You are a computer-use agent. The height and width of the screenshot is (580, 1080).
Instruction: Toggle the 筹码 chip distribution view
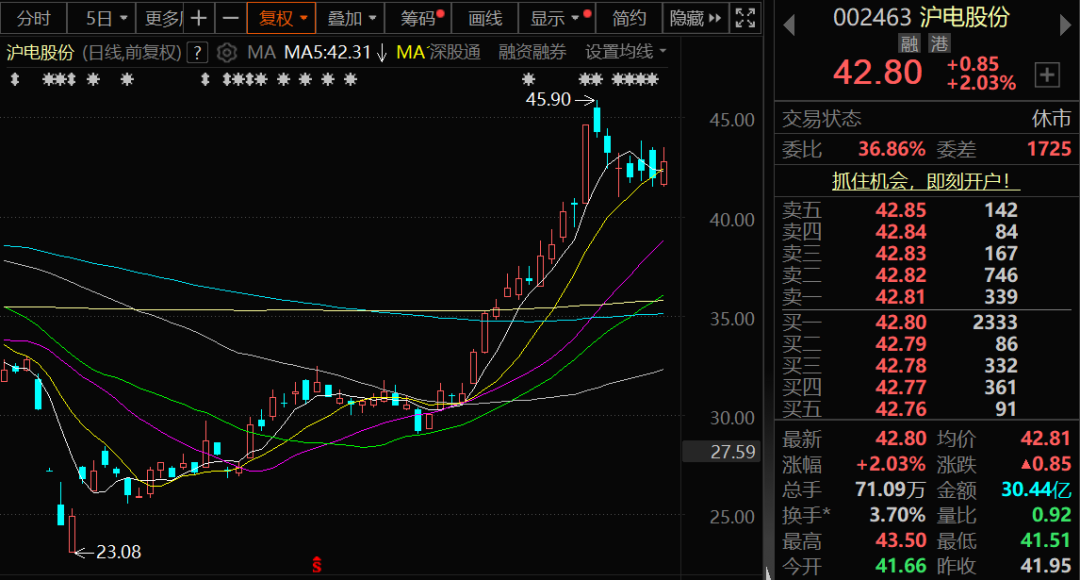420,18
